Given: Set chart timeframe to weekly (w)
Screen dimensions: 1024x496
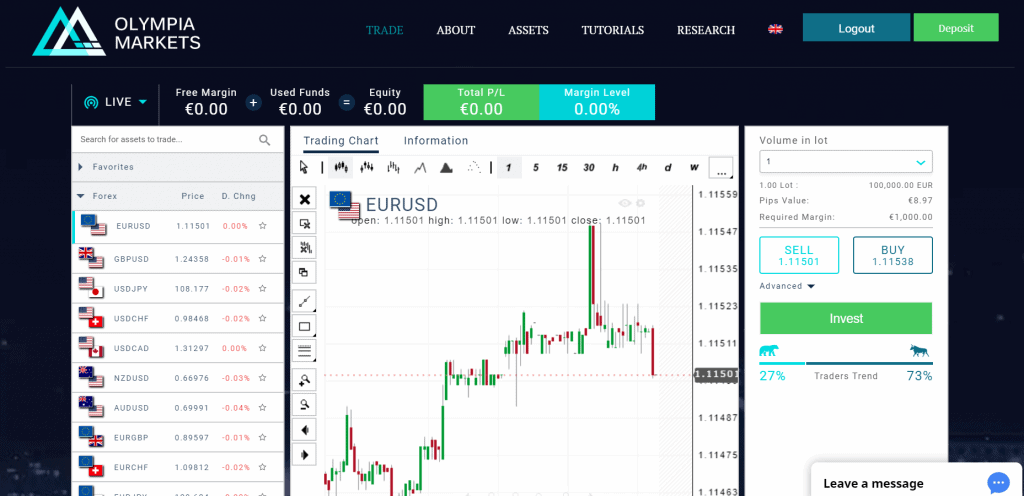Looking at the screenshot, I should 694,168.
